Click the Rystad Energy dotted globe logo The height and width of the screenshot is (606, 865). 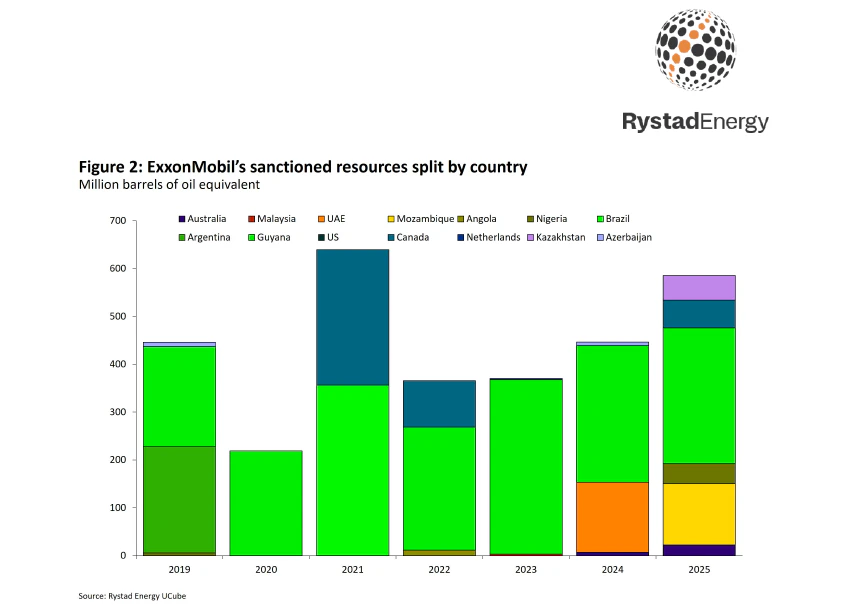[x=695, y=50]
